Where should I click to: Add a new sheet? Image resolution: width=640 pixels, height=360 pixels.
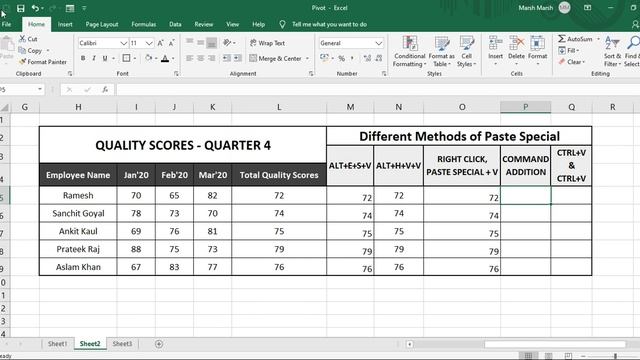159,344
